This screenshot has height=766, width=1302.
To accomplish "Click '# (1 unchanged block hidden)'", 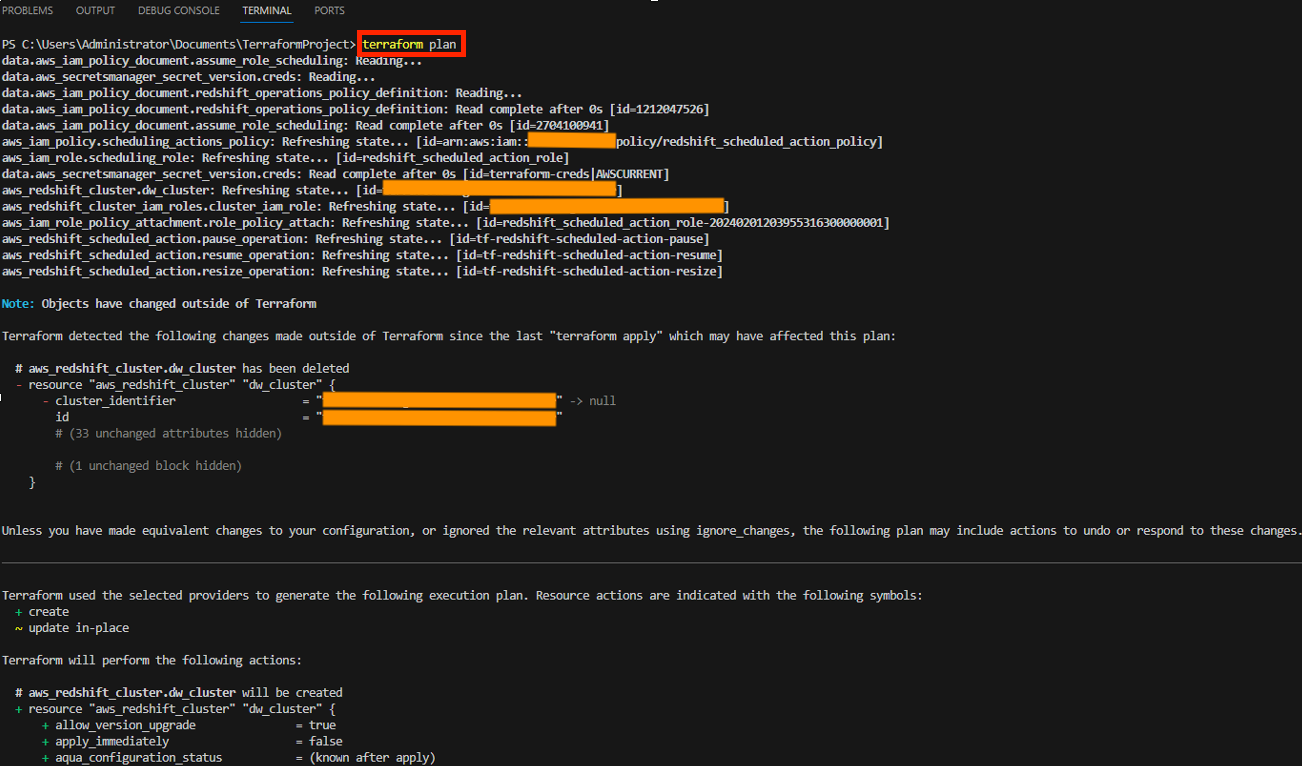I will [148, 466].
